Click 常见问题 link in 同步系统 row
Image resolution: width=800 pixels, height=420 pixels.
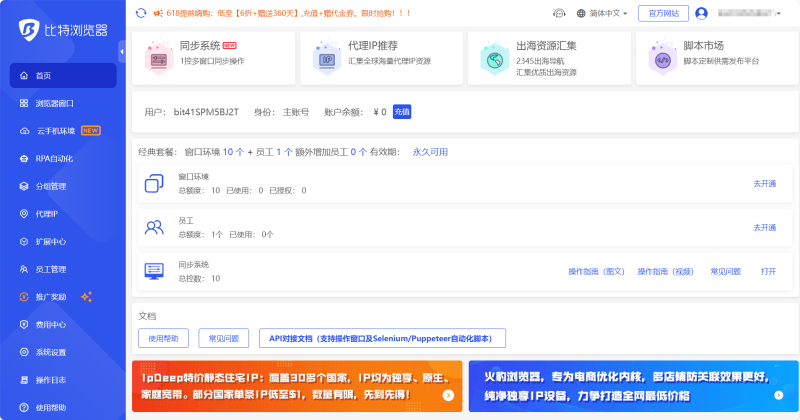(726, 271)
